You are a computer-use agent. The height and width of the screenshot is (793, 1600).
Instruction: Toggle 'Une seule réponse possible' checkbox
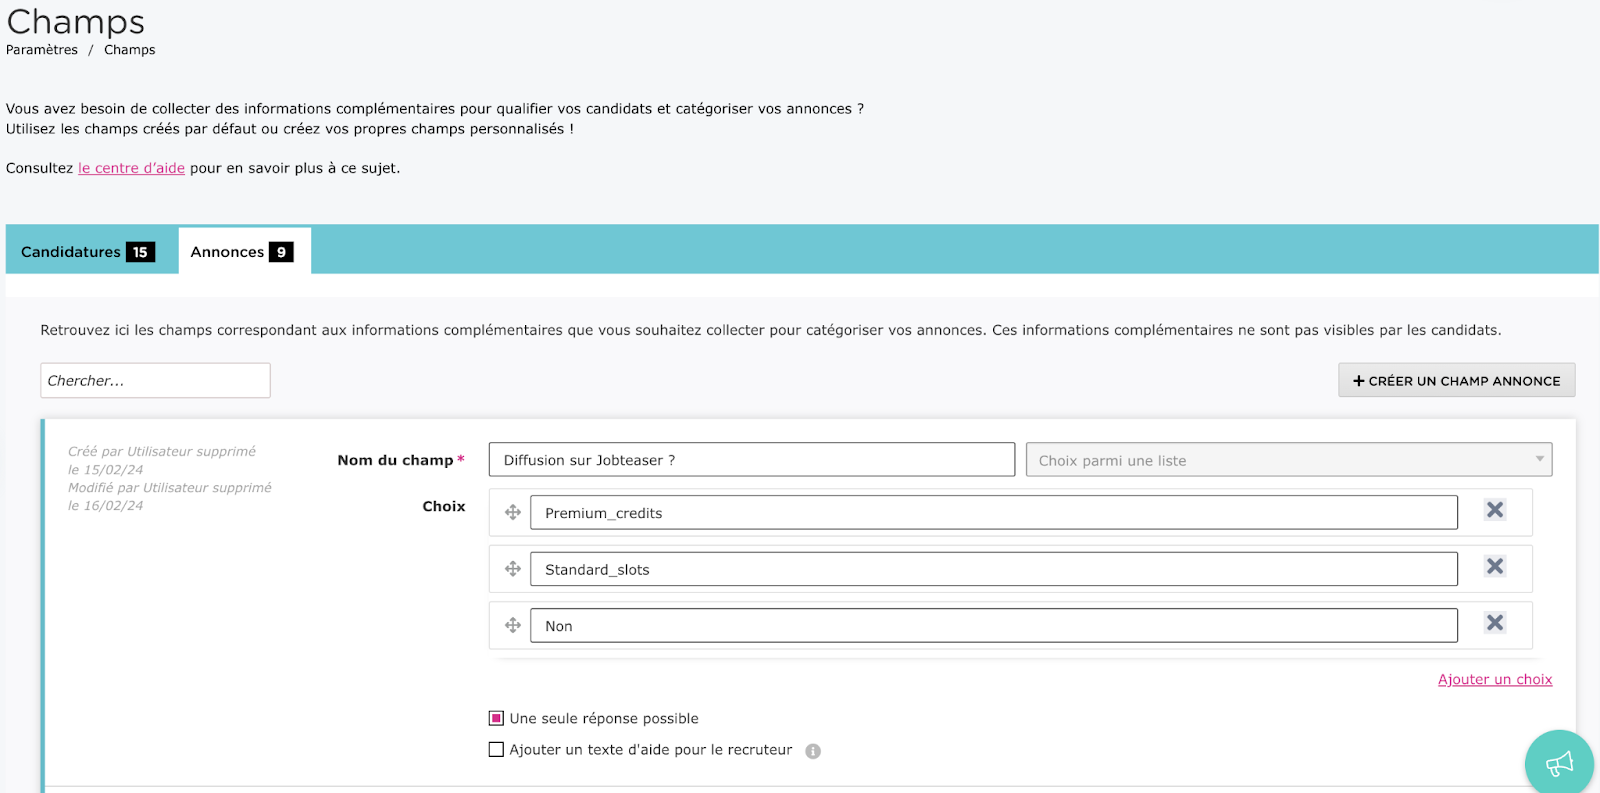tap(496, 718)
